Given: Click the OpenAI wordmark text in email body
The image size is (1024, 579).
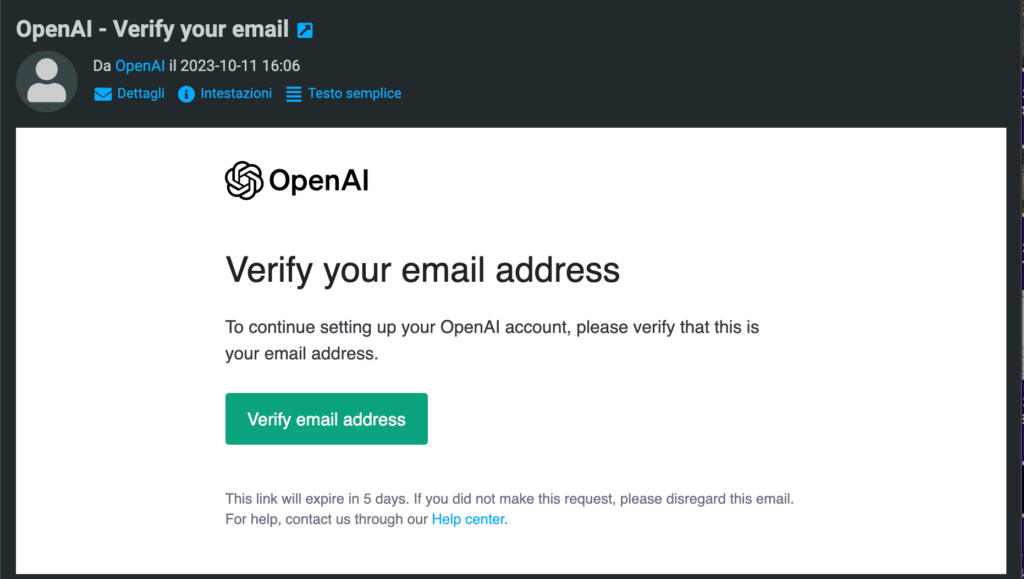Looking at the screenshot, I should click(x=319, y=181).
